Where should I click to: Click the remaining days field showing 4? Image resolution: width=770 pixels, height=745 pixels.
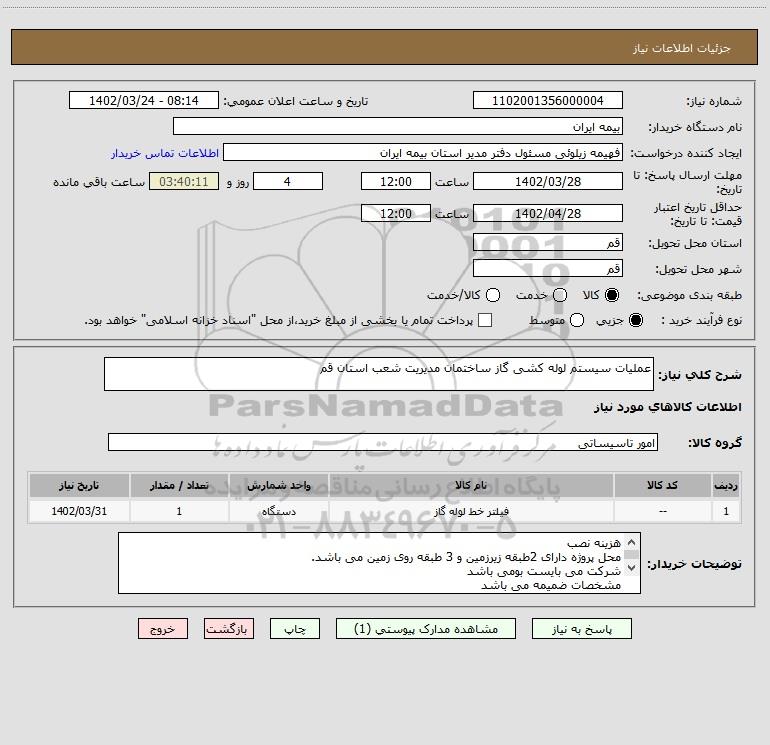pyautogui.click(x=288, y=181)
